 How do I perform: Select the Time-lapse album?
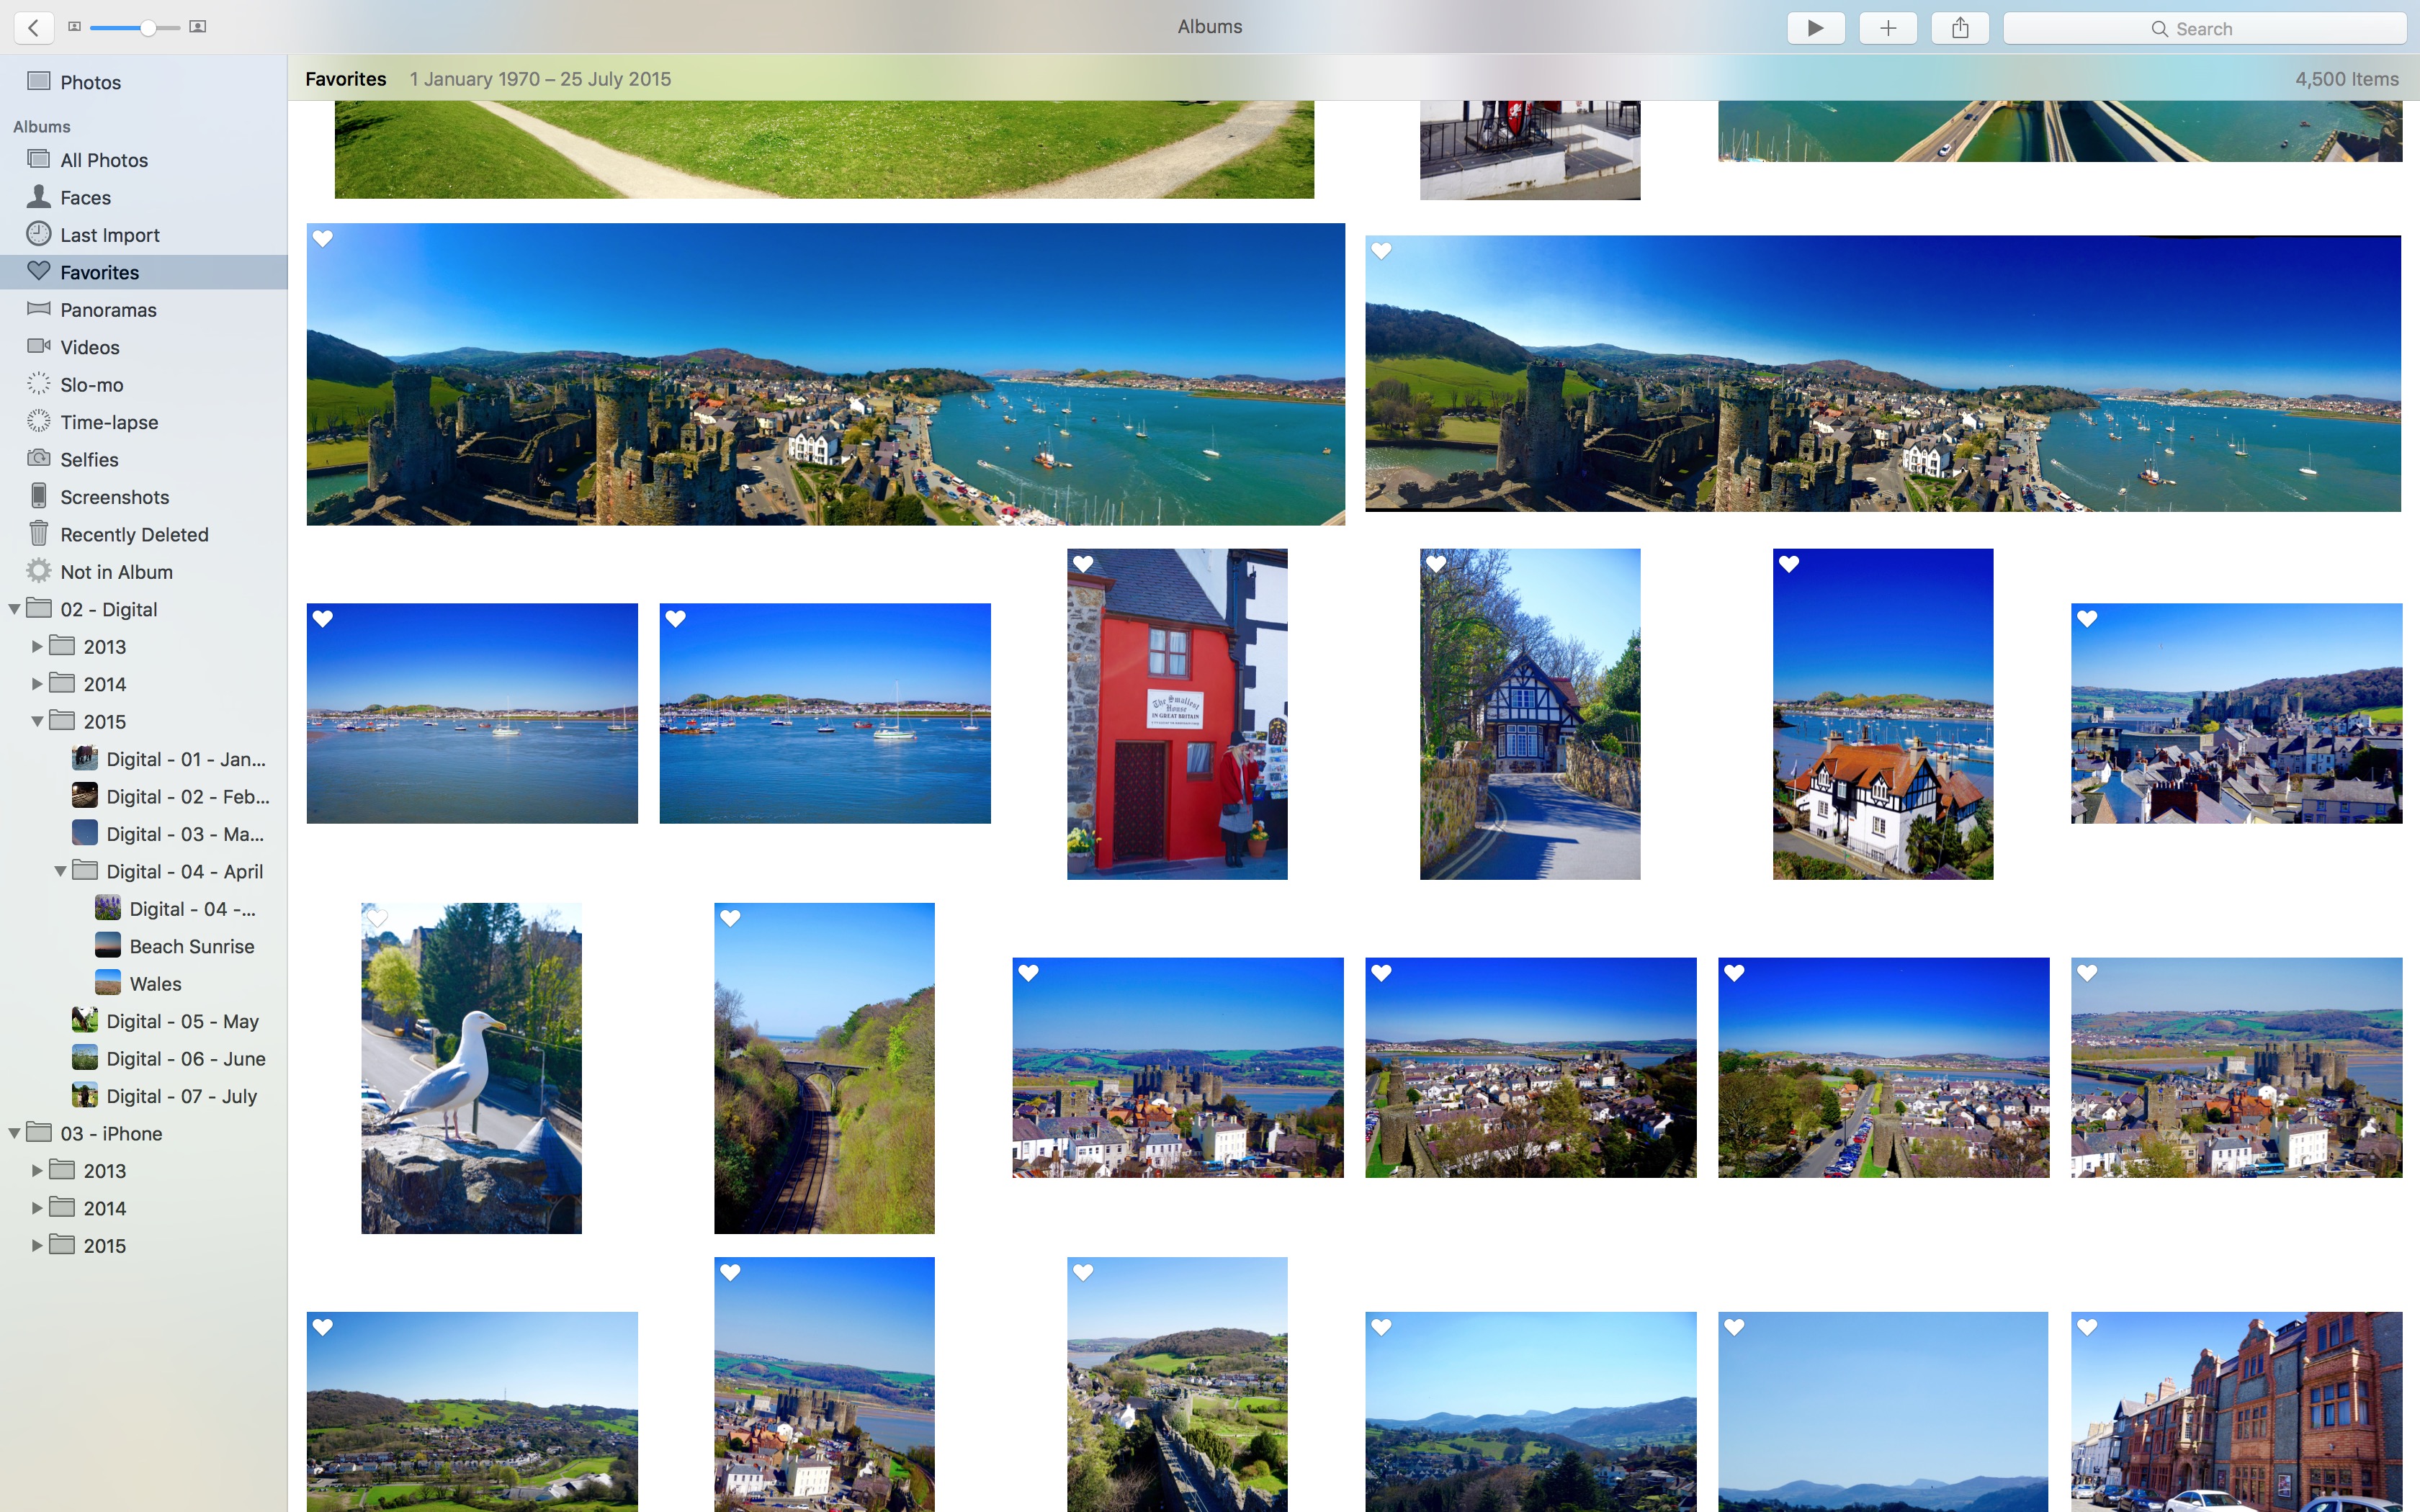coord(109,422)
